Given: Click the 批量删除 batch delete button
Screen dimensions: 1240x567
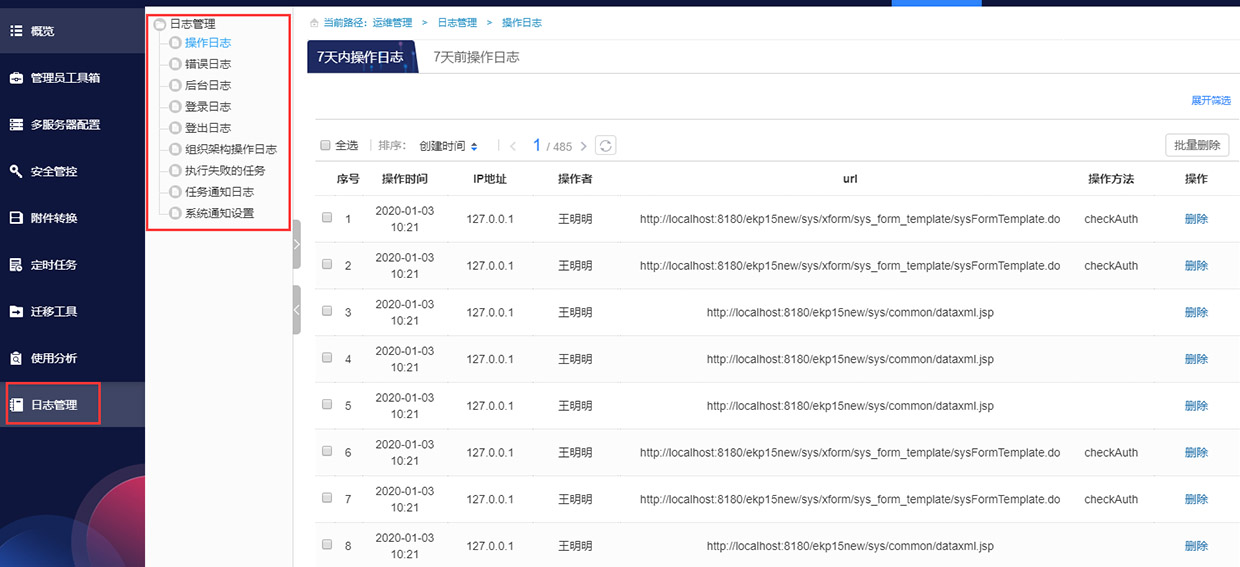Looking at the screenshot, I should [x=1197, y=145].
